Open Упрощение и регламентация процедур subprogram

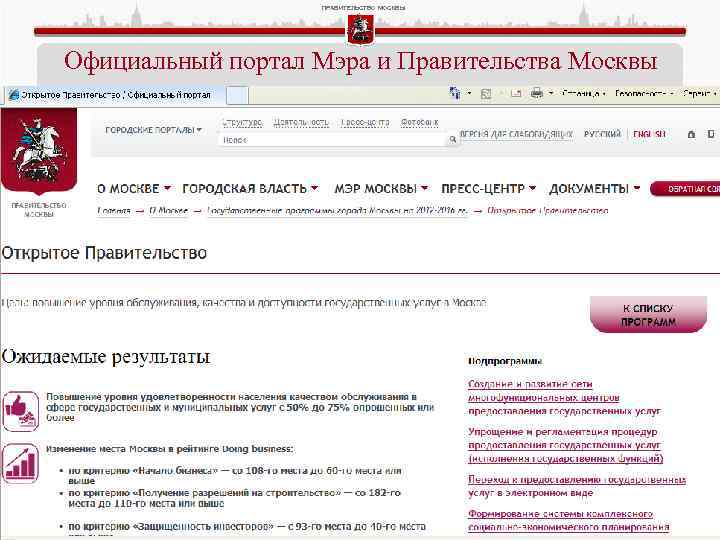click(x=565, y=445)
